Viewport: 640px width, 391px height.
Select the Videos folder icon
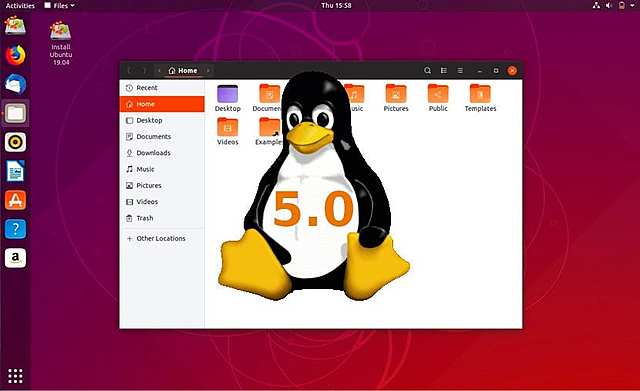click(x=228, y=131)
